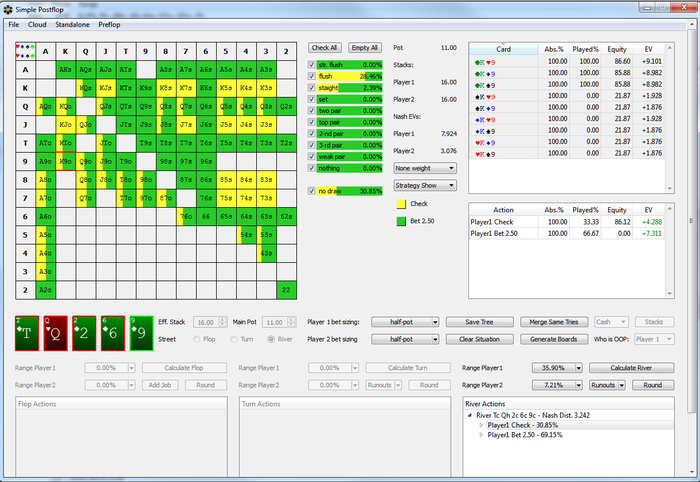The image size is (700, 482).
Task: Toggle the no draw checkbox
Action: [312, 191]
